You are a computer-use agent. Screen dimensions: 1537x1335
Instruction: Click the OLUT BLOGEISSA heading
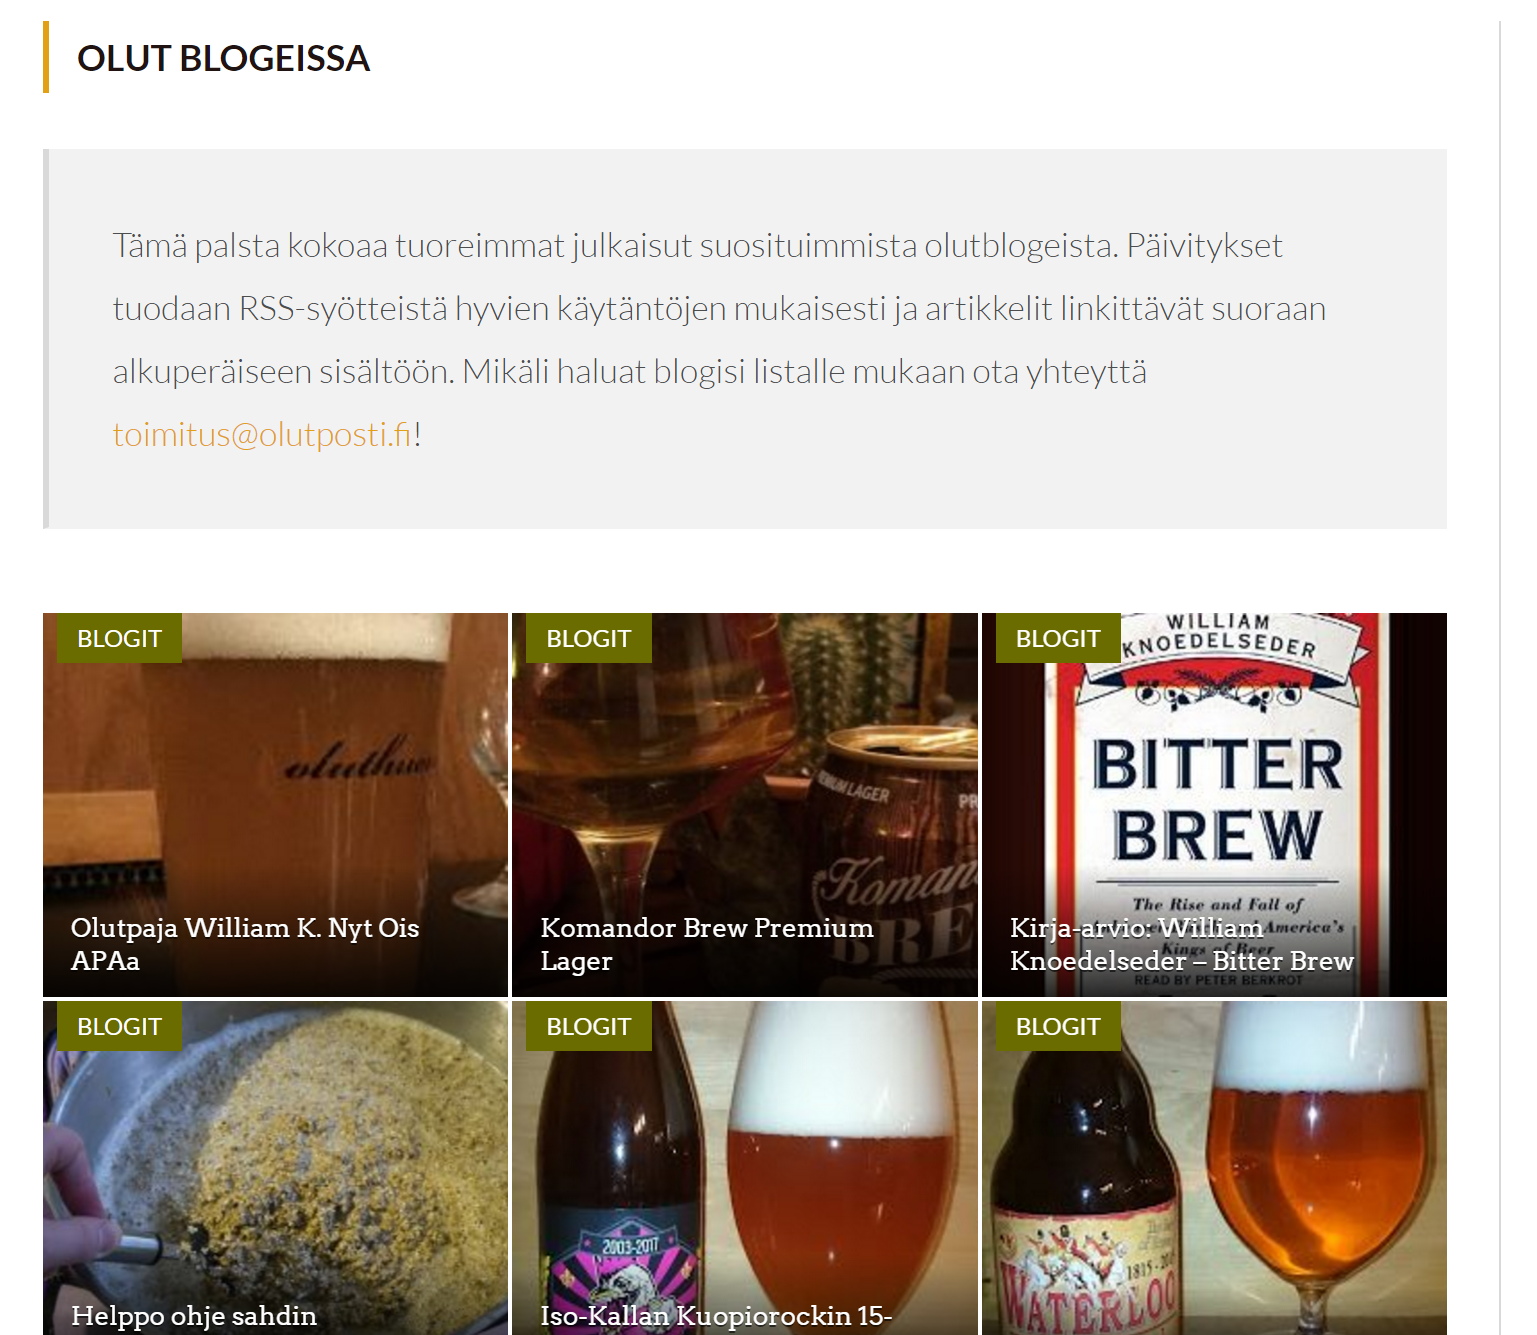[x=223, y=58]
